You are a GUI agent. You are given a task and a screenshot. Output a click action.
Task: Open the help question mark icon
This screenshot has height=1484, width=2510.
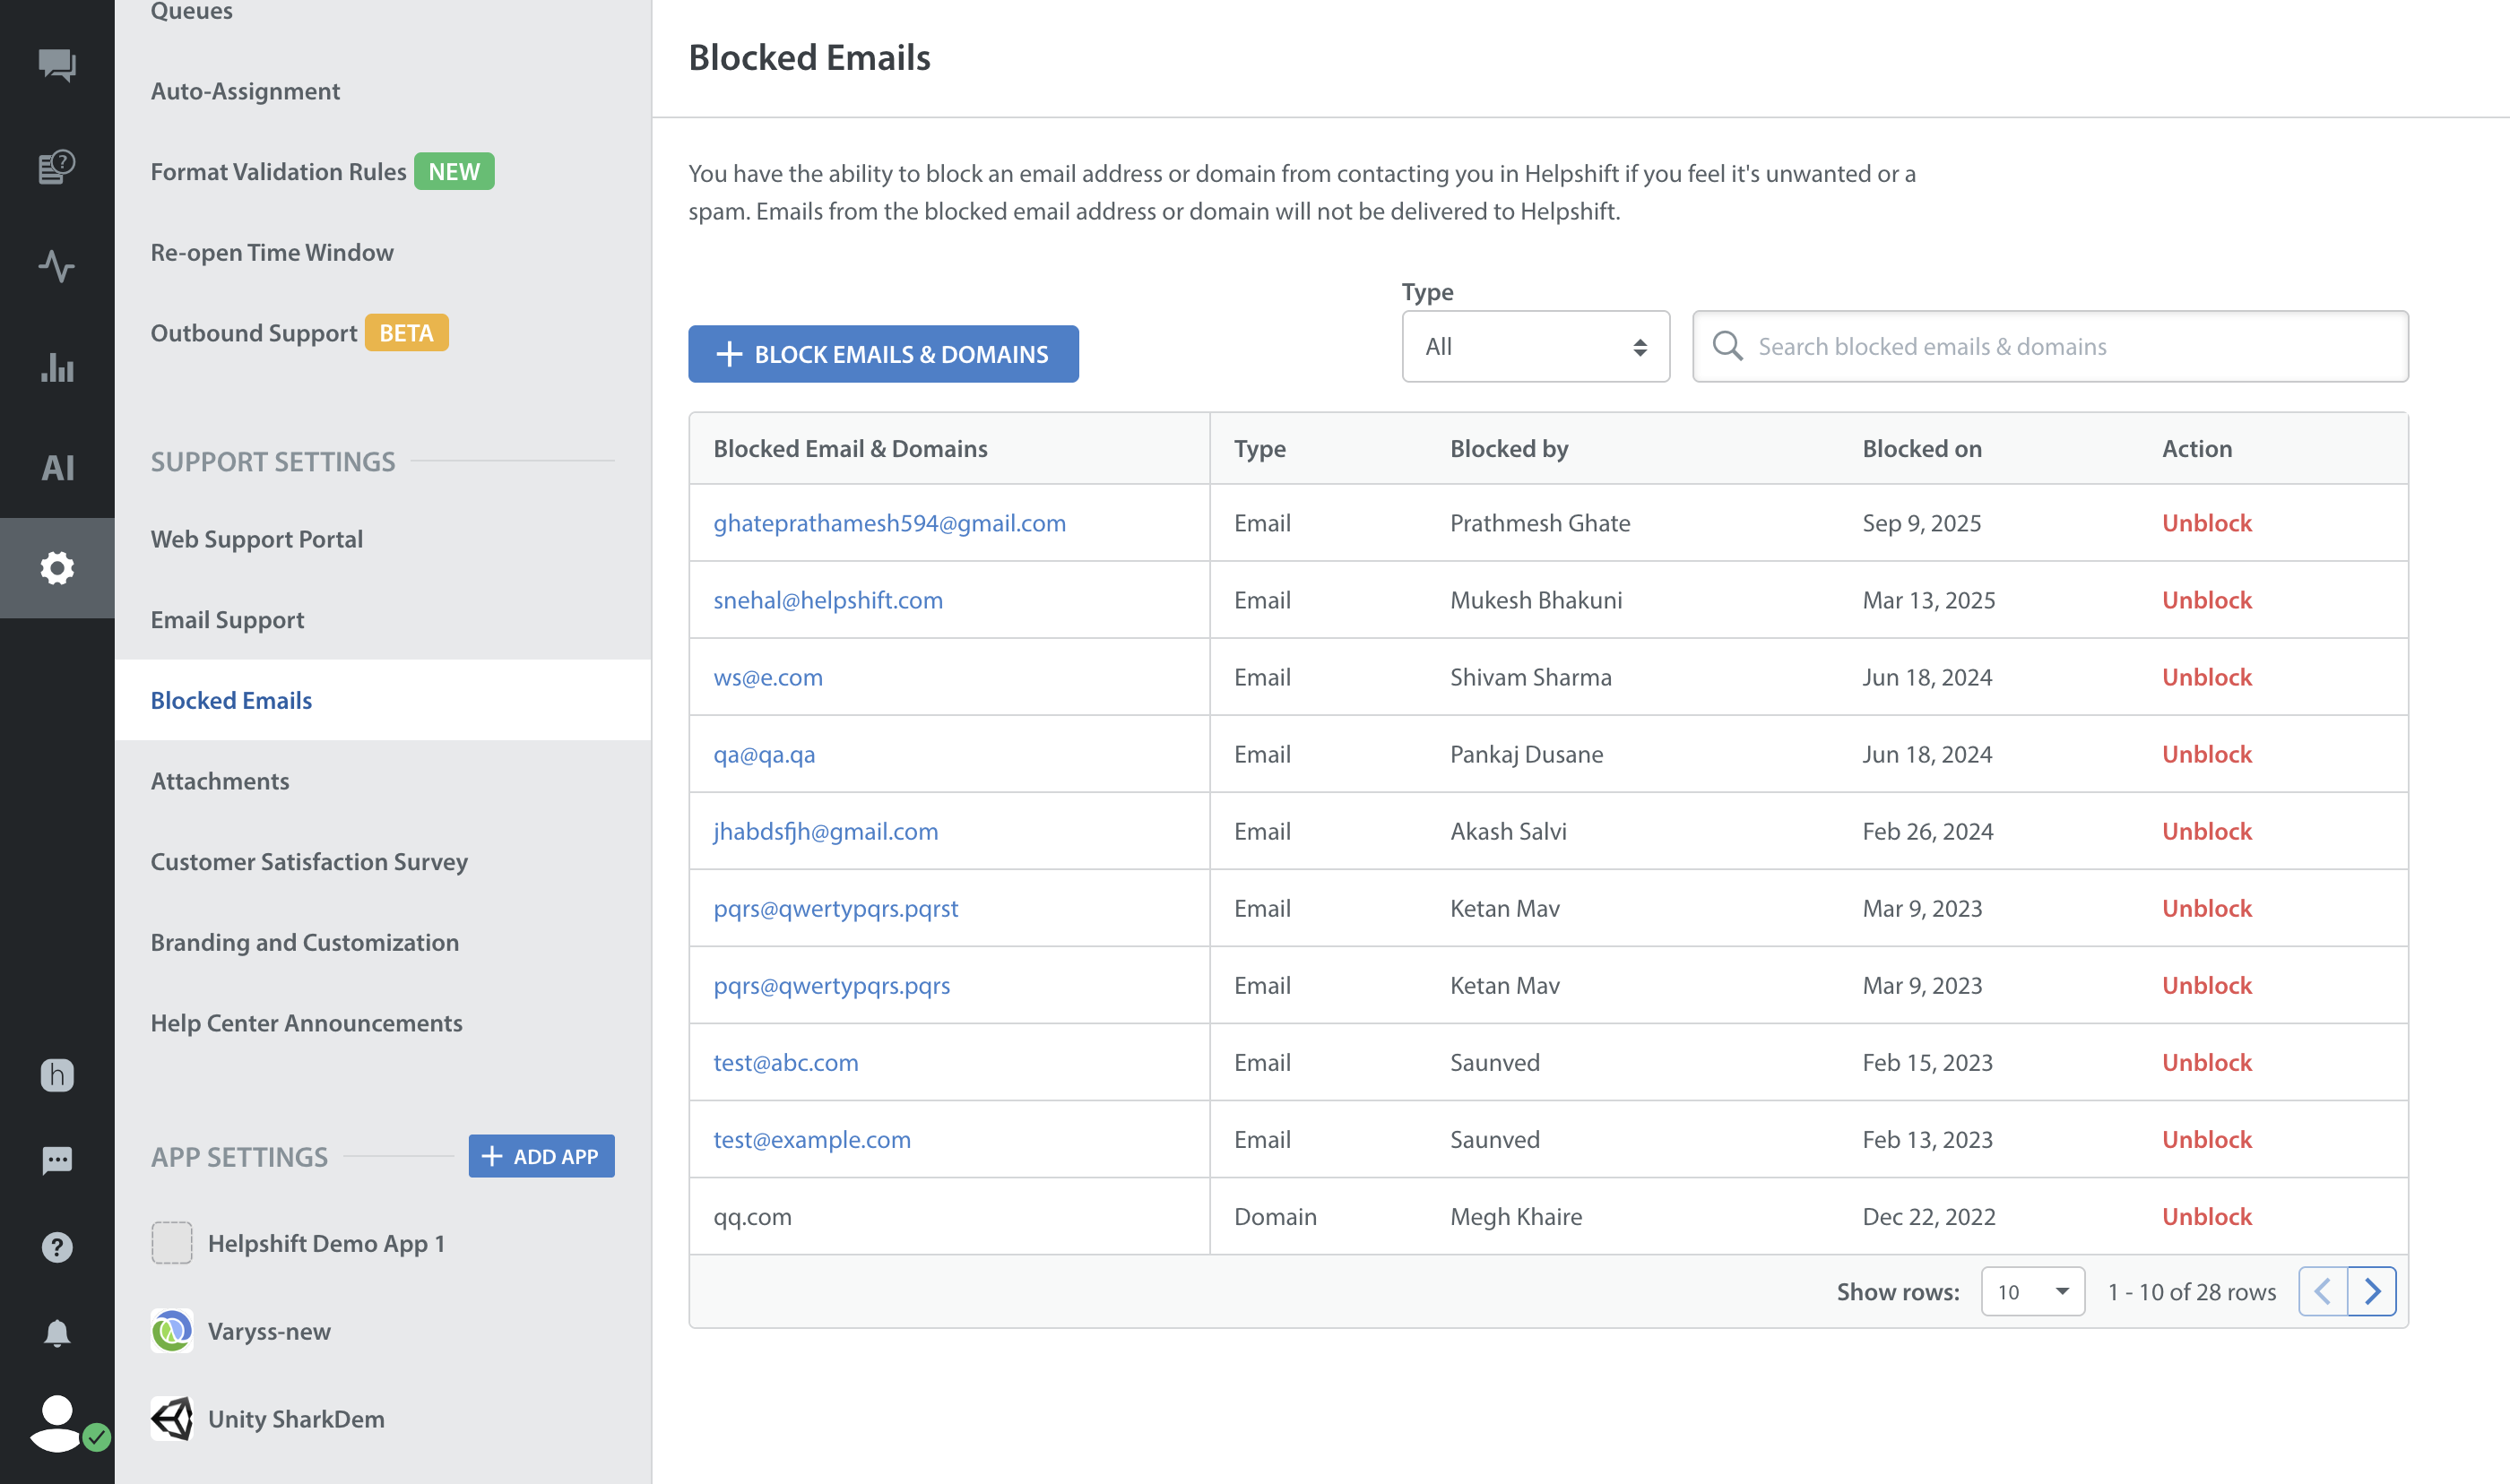point(57,1247)
